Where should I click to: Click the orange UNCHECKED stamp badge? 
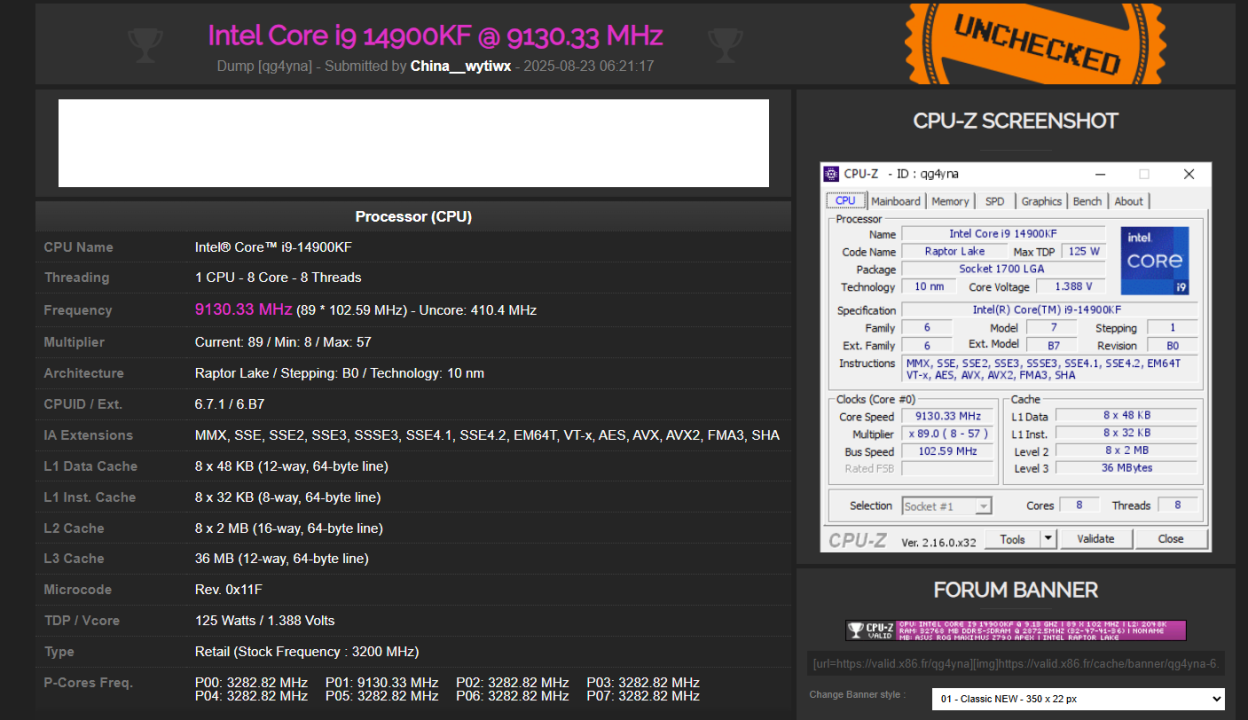(x=1034, y=44)
